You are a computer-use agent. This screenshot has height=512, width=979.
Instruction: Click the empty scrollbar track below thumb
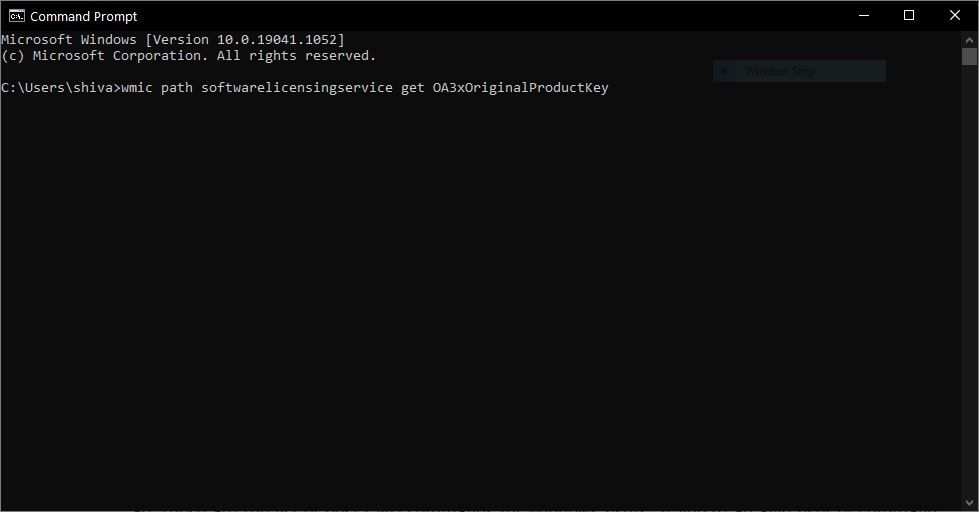pos(969,281)
